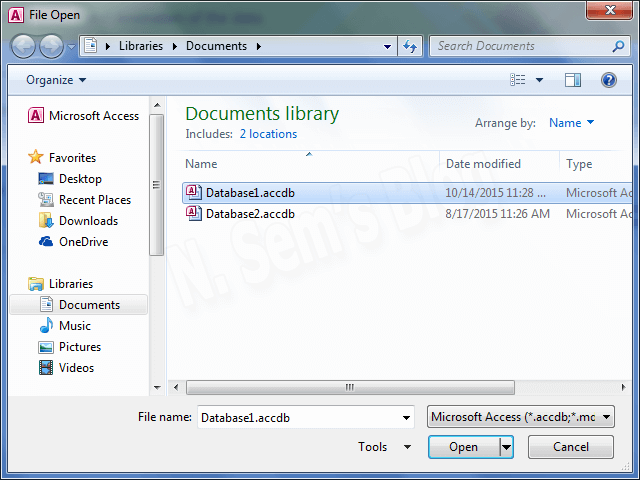Click the navigation pane vertical scrollbar thumb
Image resolution: width=640 pixels, height=480 pixels.
[156, 185]
